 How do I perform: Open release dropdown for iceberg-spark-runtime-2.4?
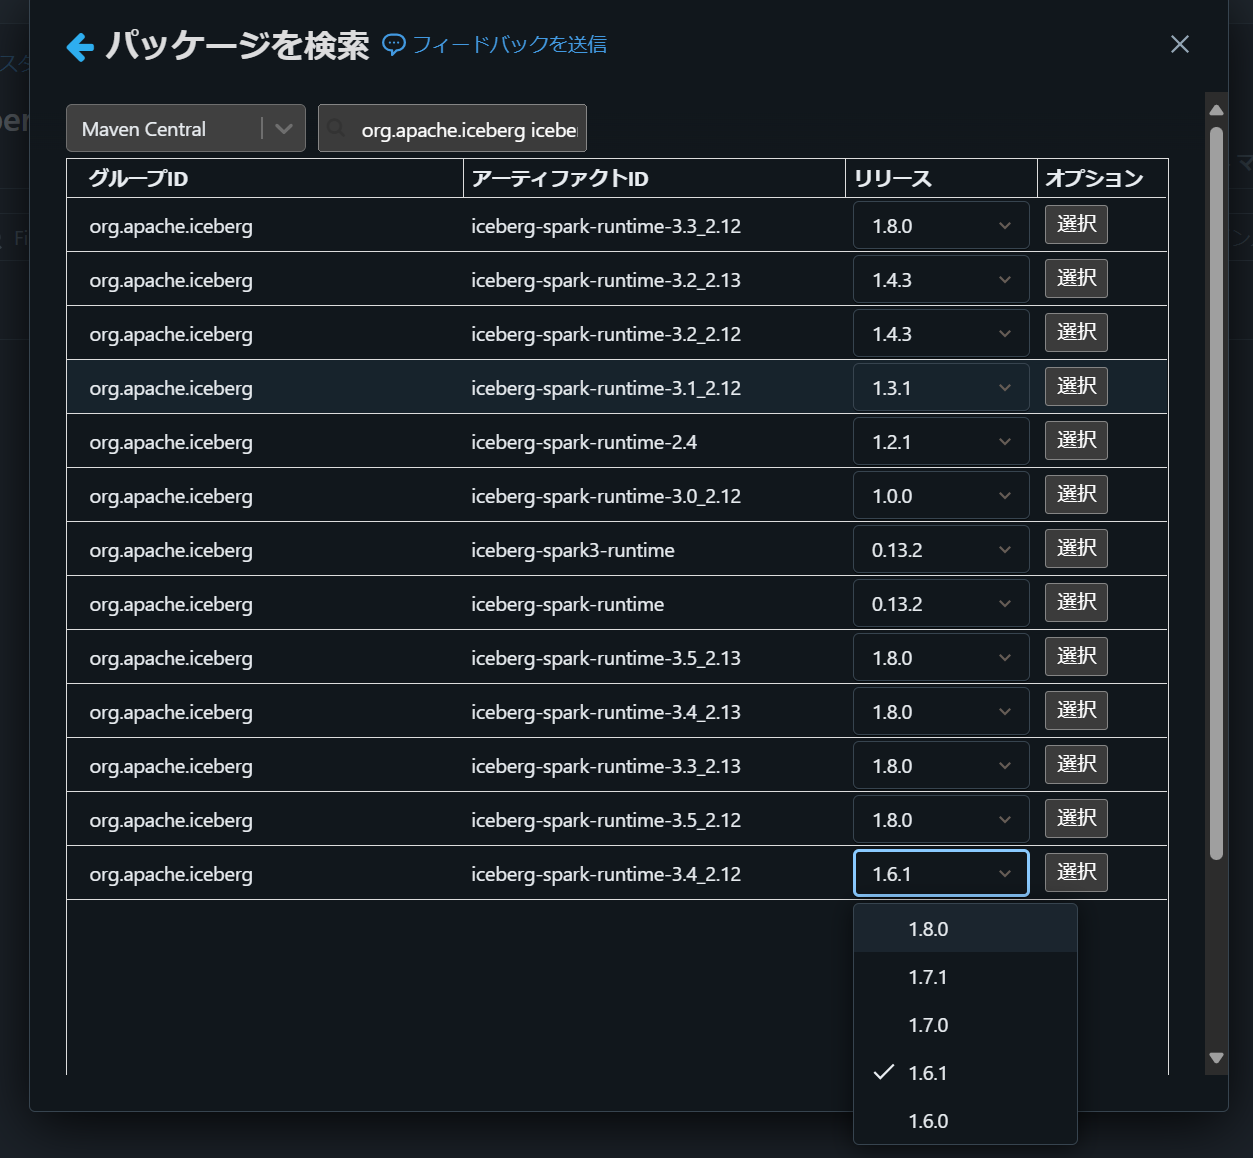(941, 441)
